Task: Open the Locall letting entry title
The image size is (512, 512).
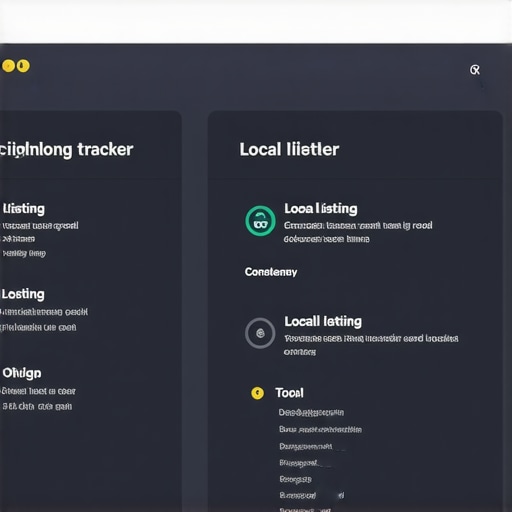Action: pyautogui.click(x=323, y=321)
